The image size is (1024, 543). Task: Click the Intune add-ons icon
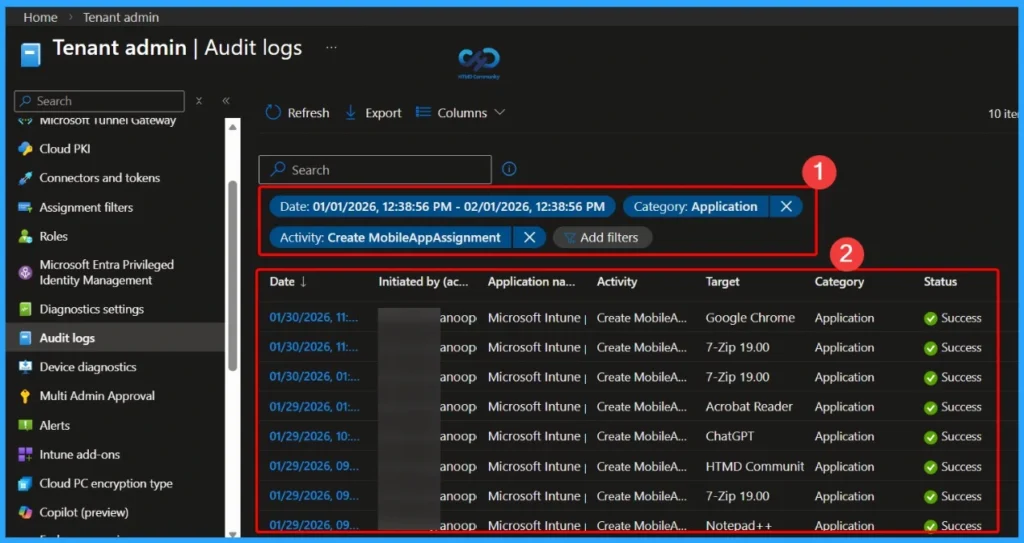point(25,454)
